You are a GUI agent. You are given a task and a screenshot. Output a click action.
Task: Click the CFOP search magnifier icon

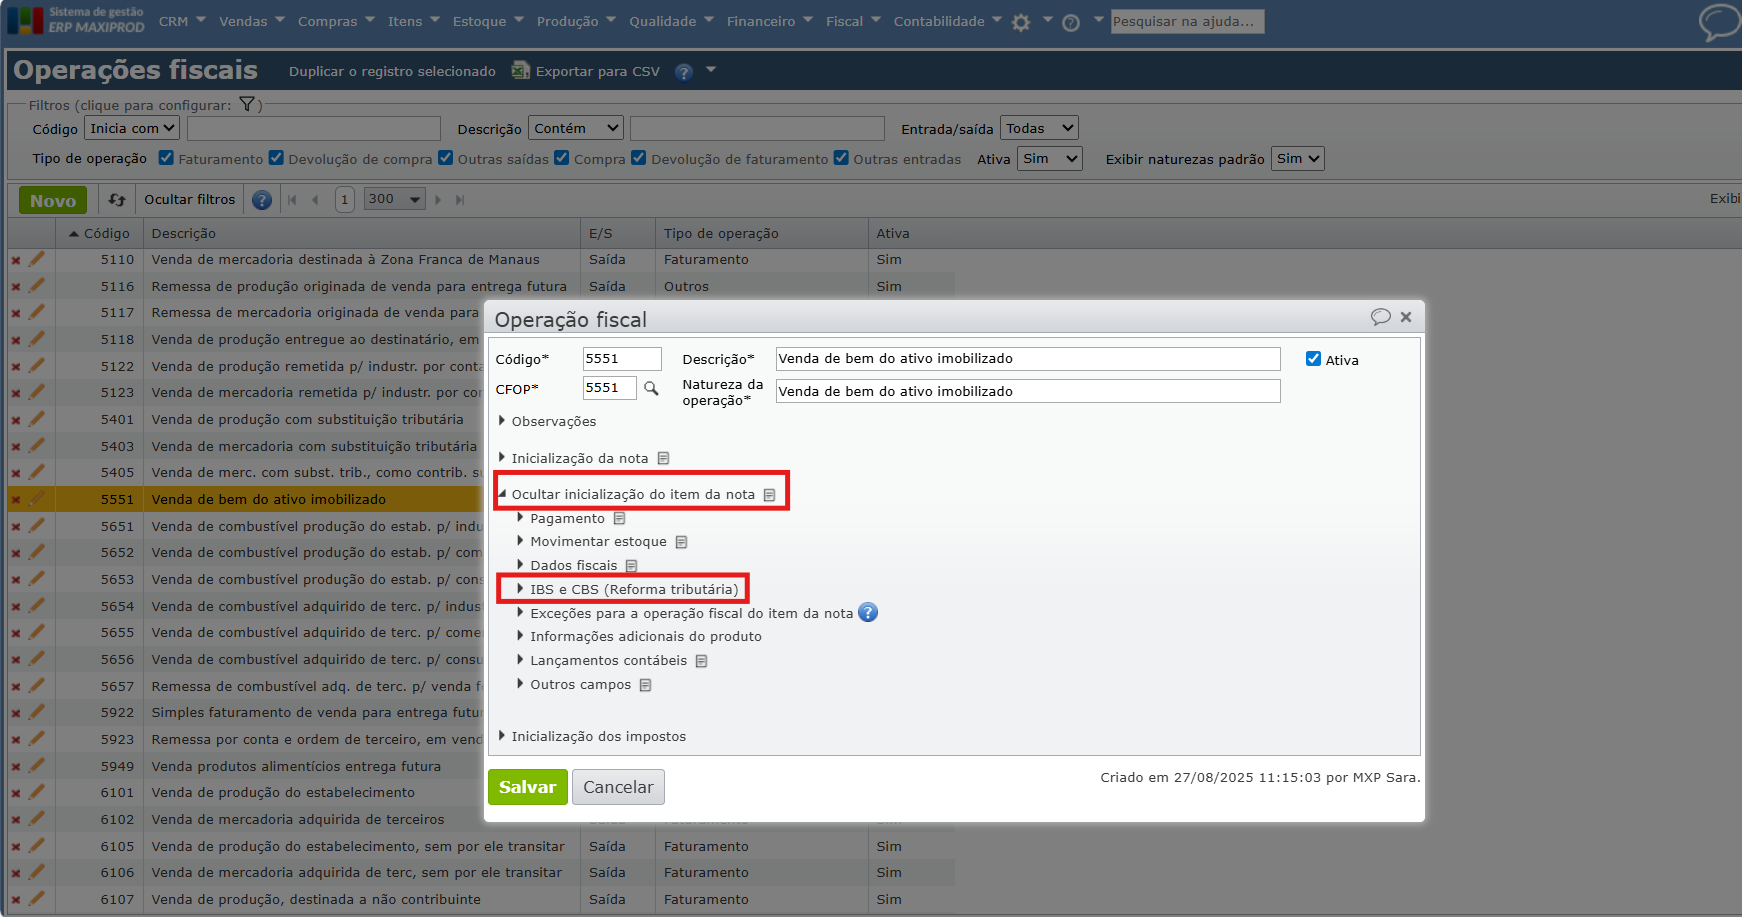pyautogui.click(x=651, y=388)
